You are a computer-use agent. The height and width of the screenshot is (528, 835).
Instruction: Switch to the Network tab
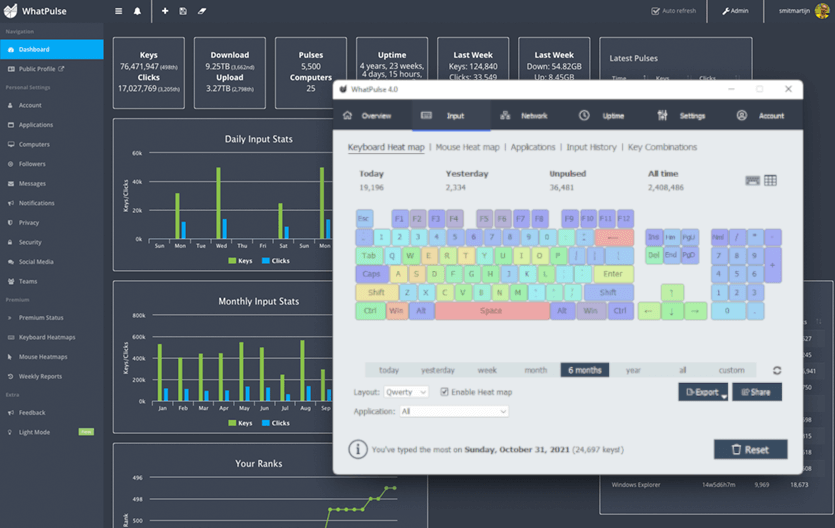(x=524, y=116)
